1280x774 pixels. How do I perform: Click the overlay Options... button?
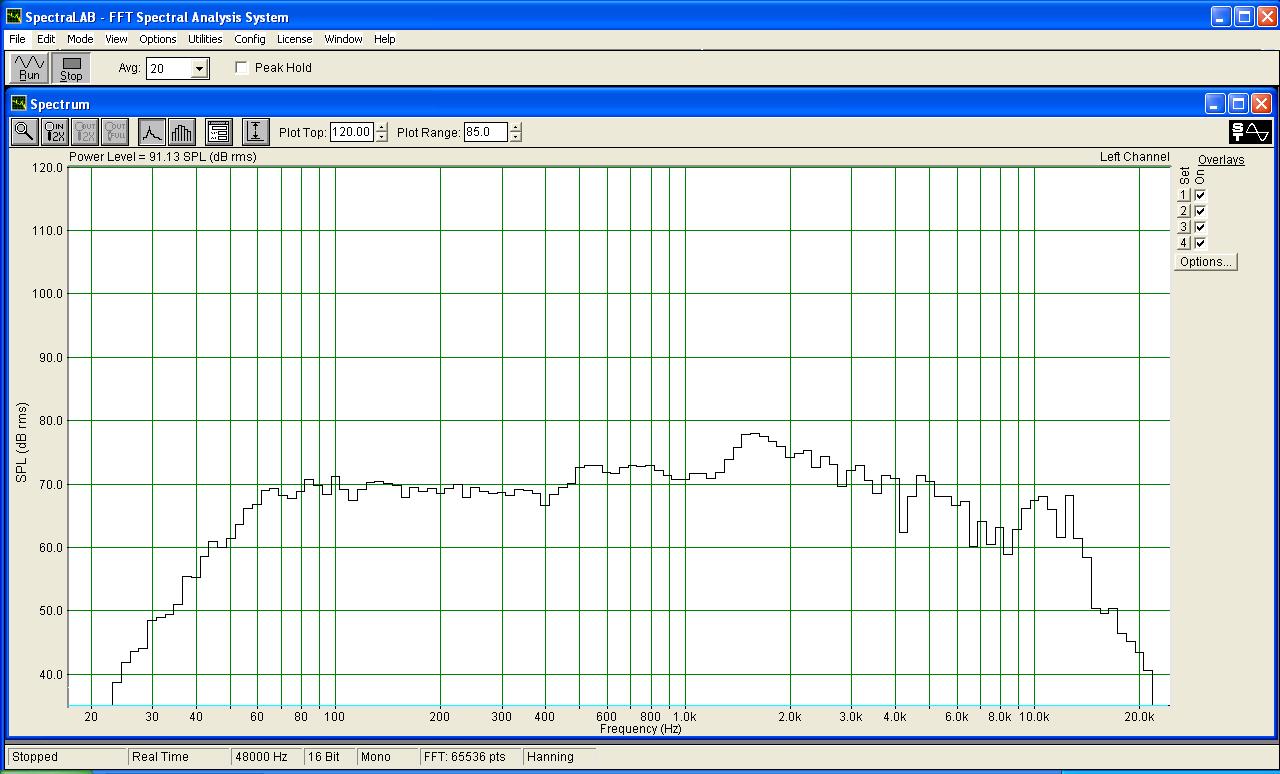click(1205, 262)
